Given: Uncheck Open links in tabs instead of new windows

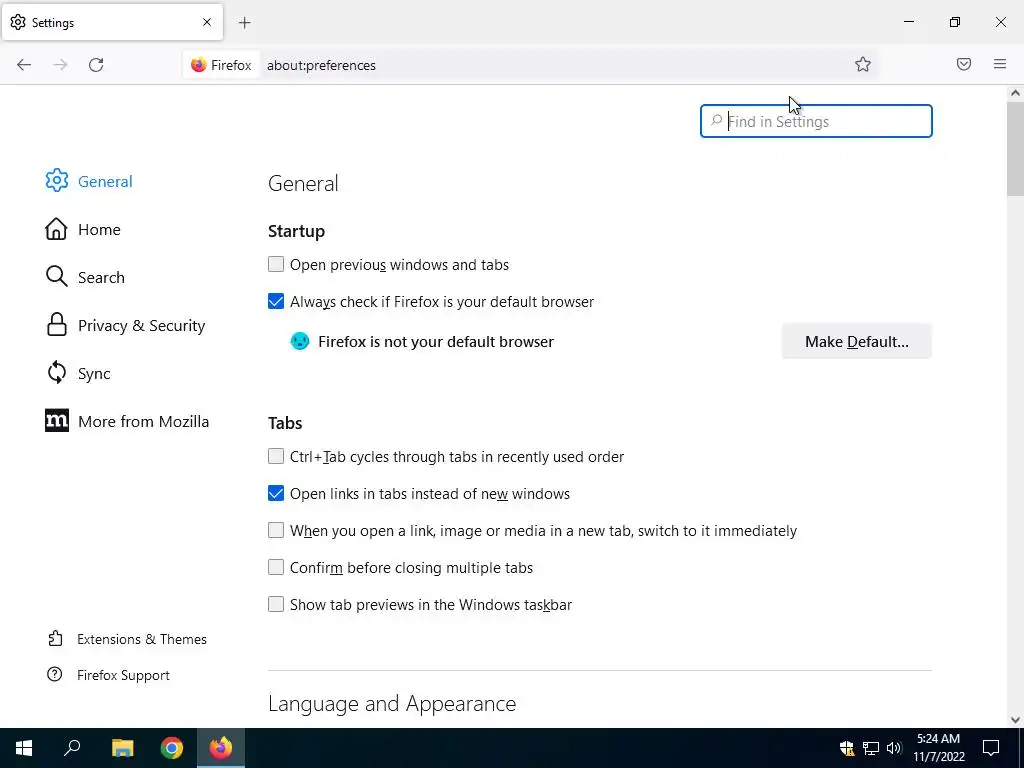Looking at the screenshot, I should (276, 494).
